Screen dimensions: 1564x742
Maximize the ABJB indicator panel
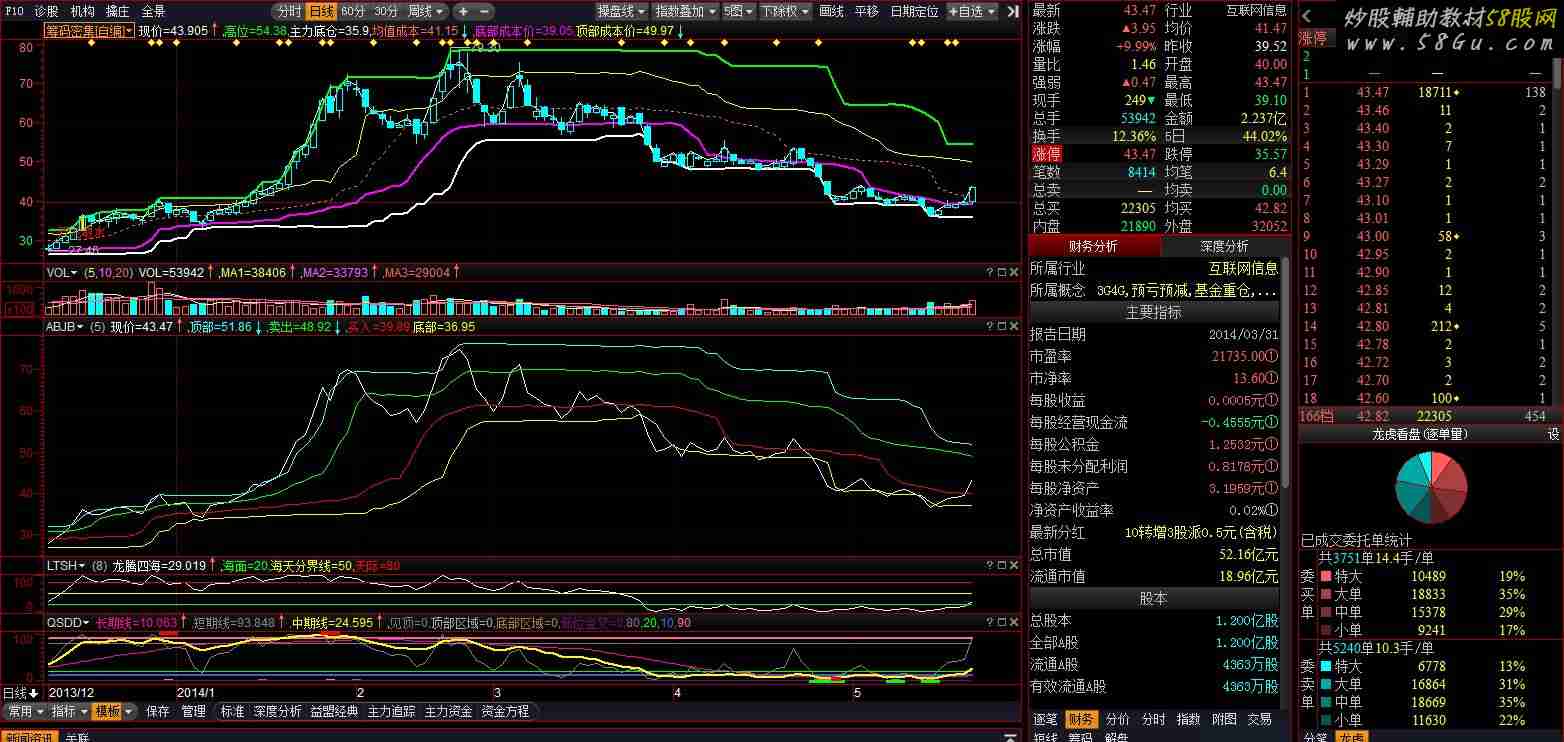[1002, 326]
